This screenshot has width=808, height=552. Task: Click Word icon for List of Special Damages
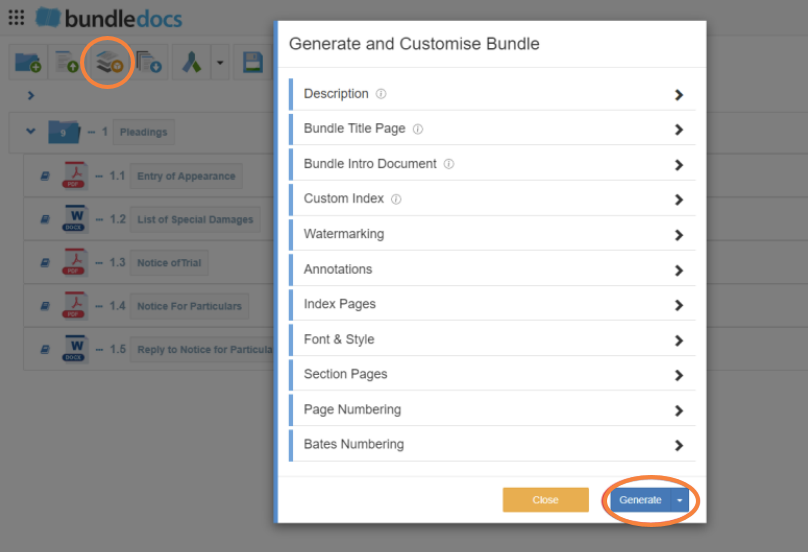pos(75,219)
